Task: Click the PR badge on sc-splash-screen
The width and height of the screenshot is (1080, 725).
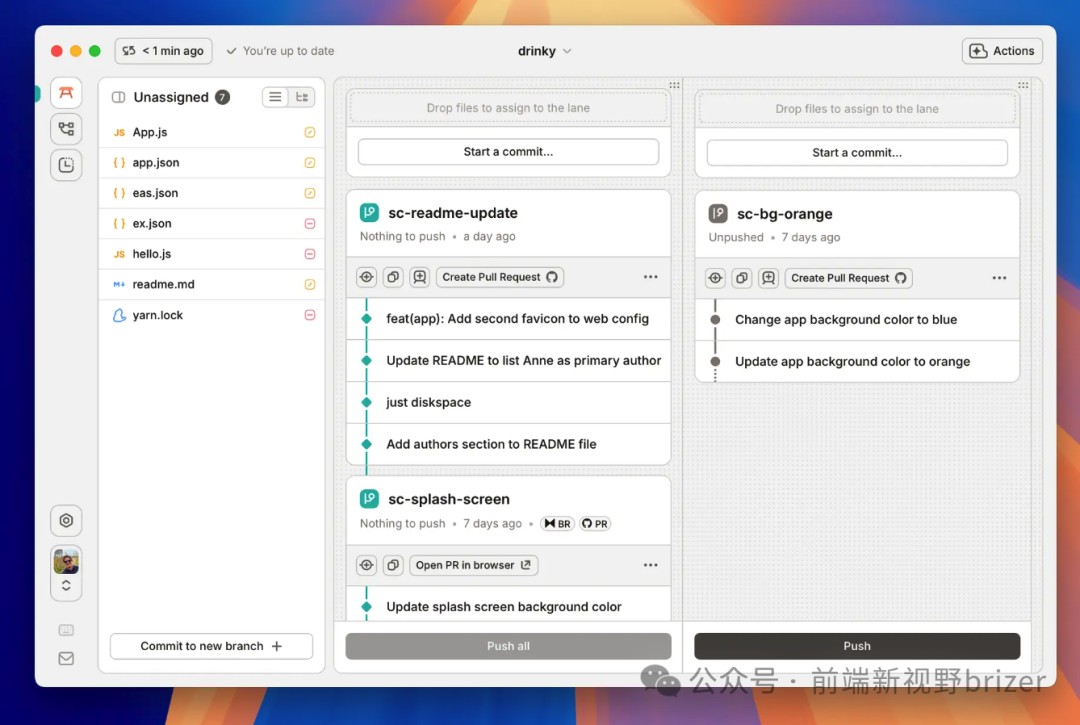Action: pos(595,523)
